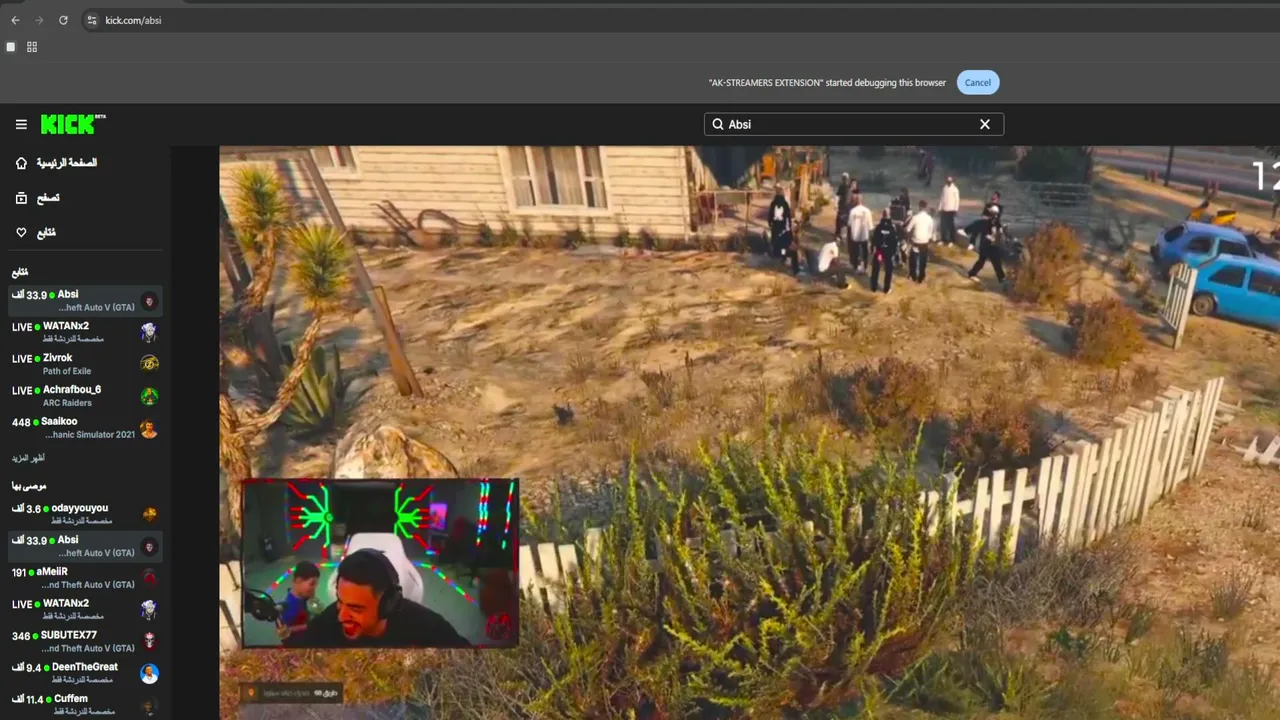Image resolution: width=1280 pixels, height=720 pixels.
Task: Click "ARC Raiders" category text
Action: click(x=68, y=403)
